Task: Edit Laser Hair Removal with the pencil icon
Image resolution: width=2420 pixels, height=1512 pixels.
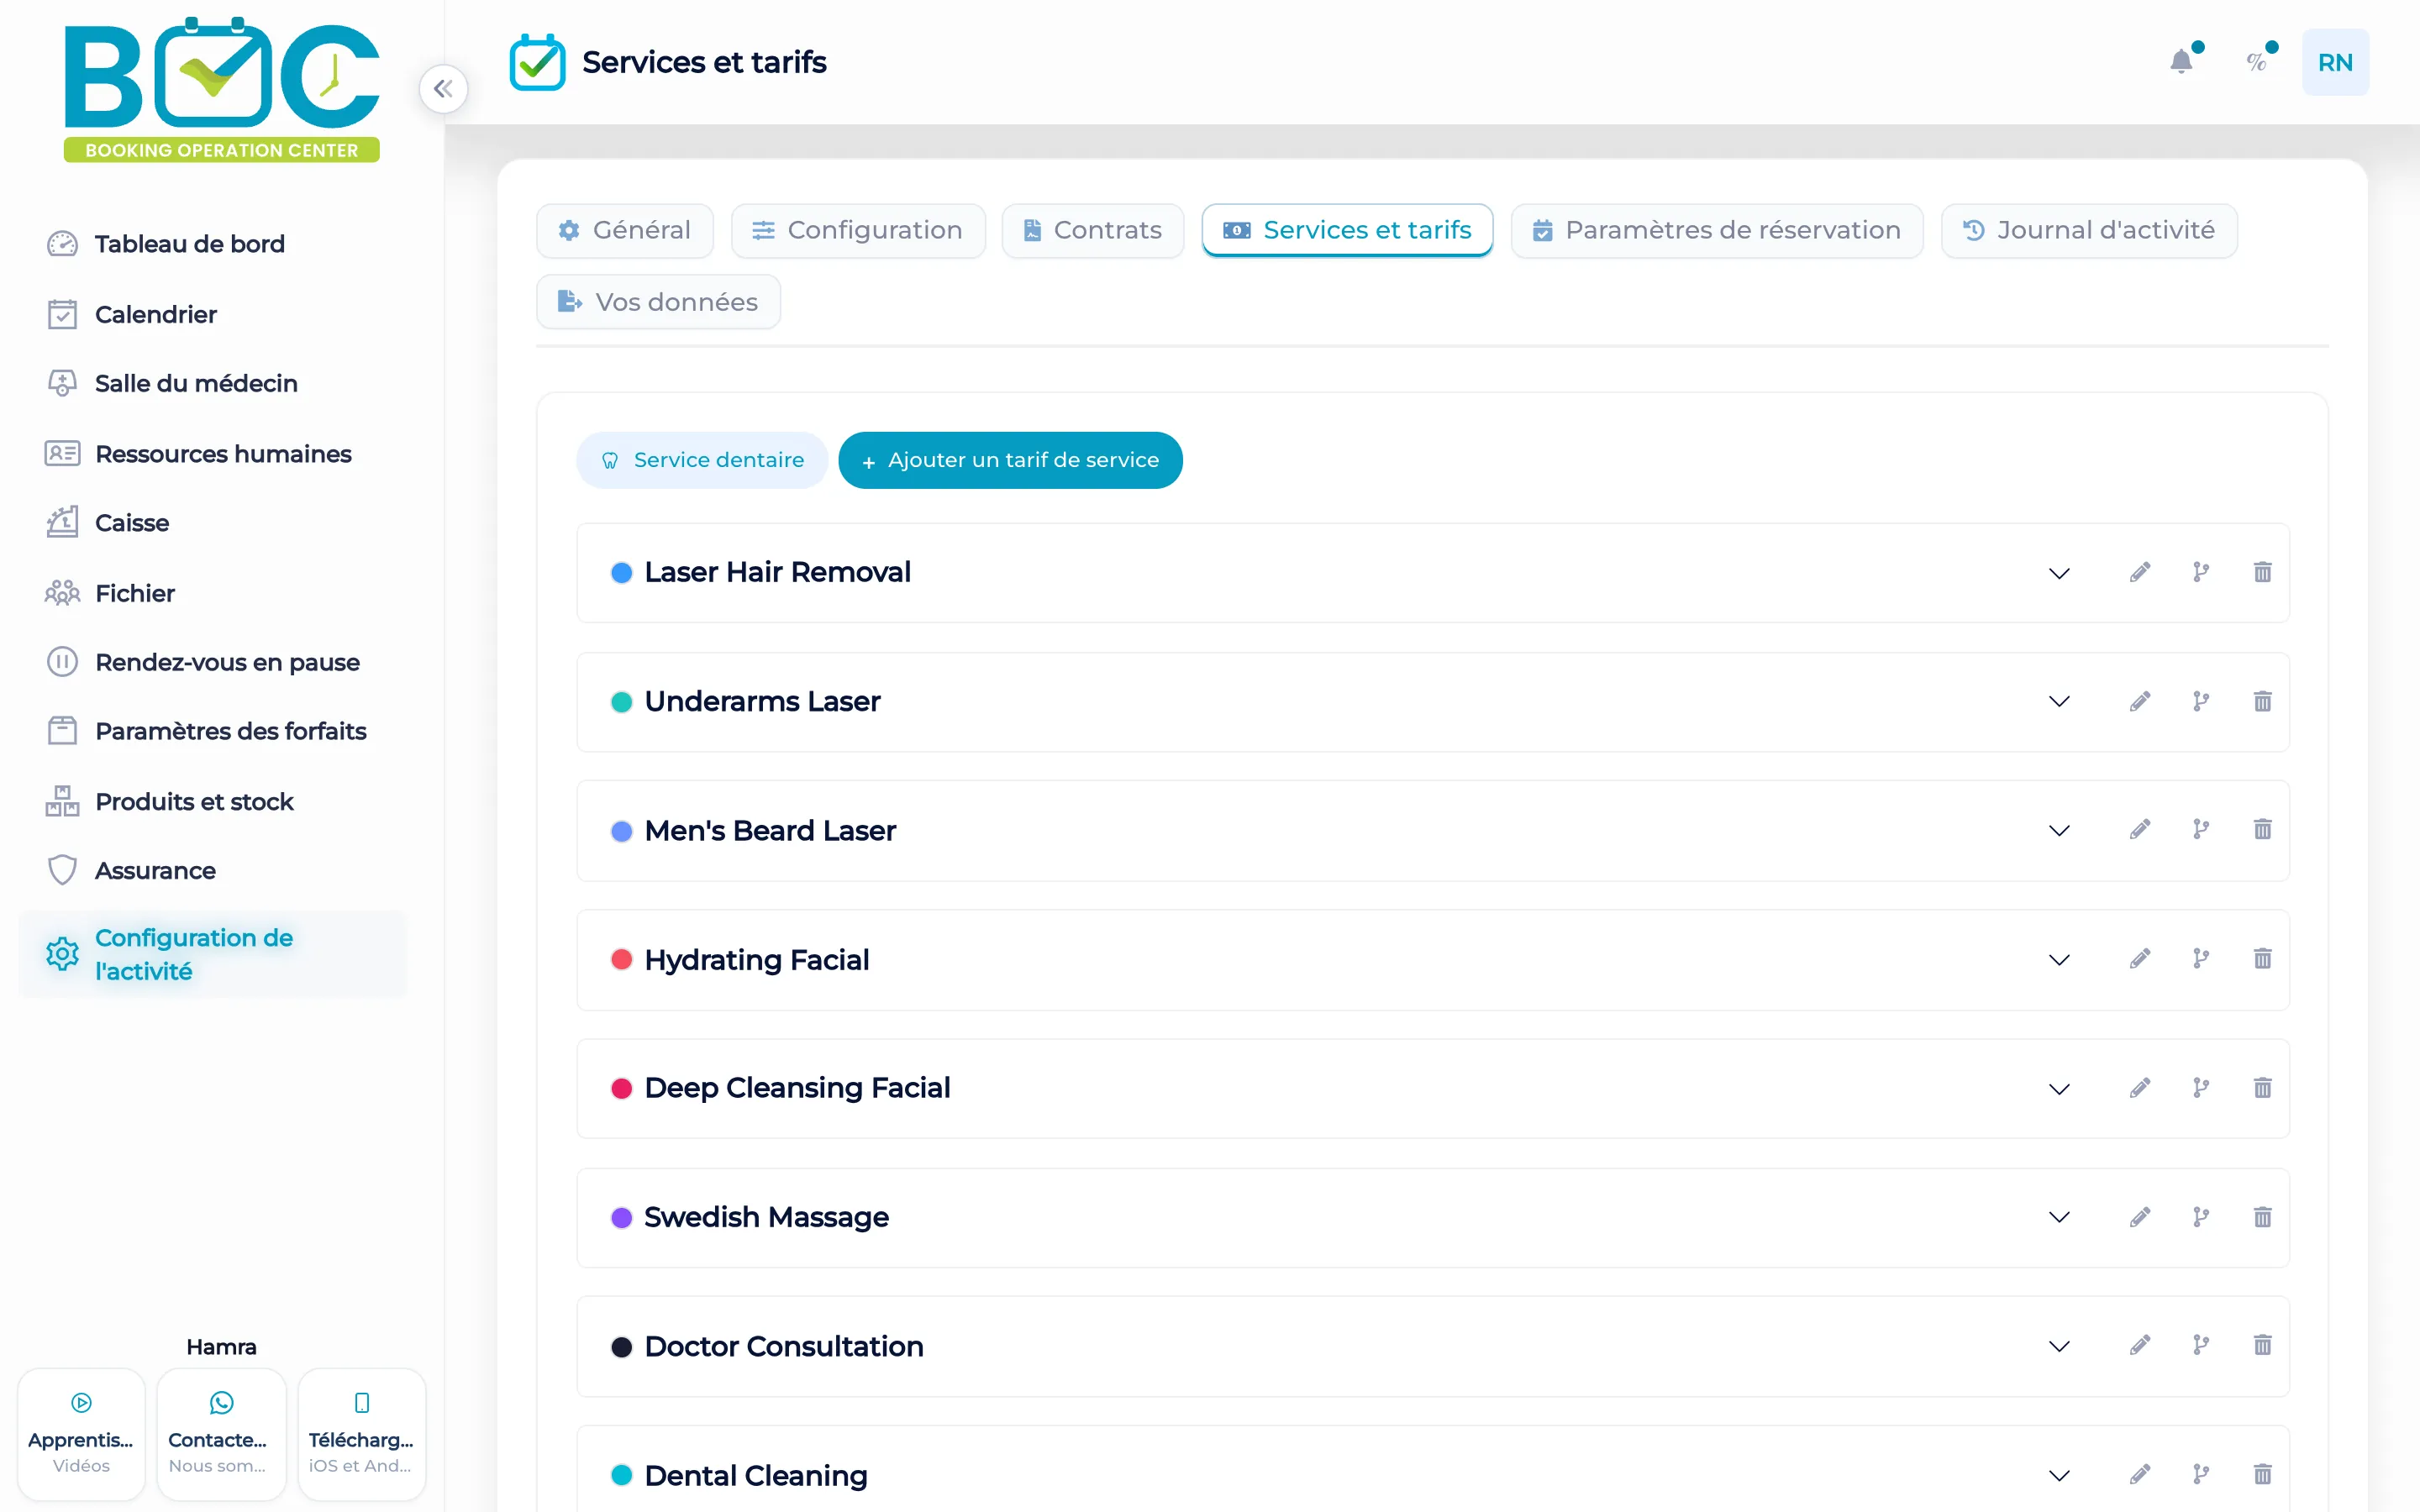Action: (x=2140, y=572)
